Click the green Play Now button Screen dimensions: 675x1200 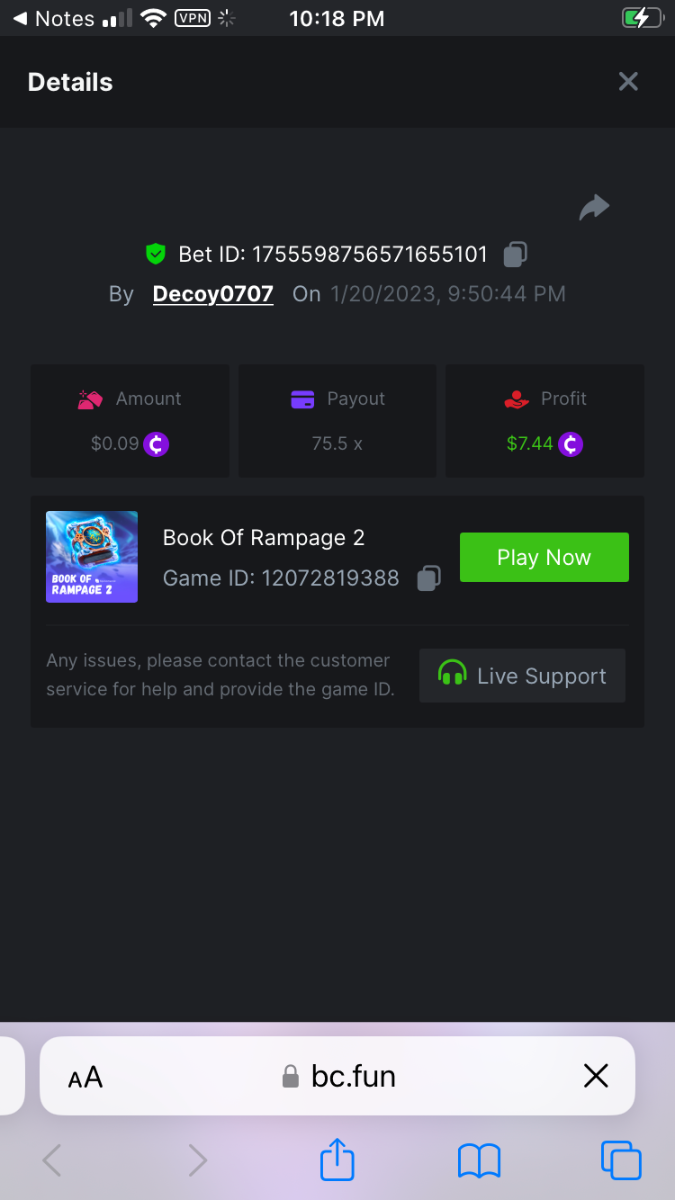coord(544,557)
